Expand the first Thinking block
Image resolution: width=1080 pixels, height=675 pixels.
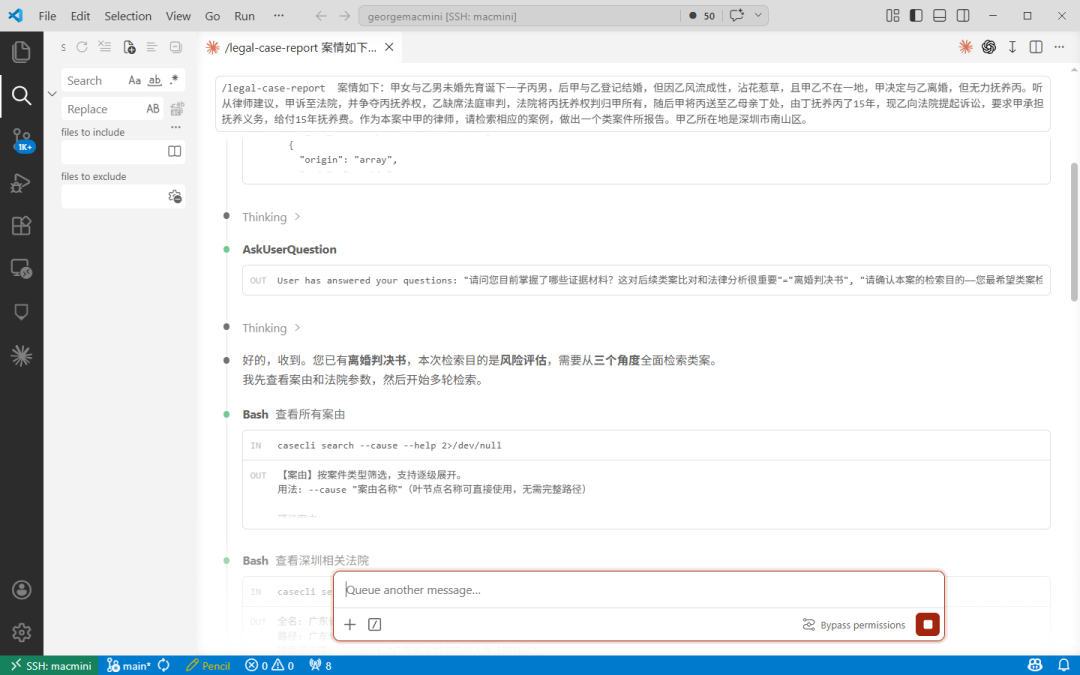pyautogui.click(x=271, y=217)
